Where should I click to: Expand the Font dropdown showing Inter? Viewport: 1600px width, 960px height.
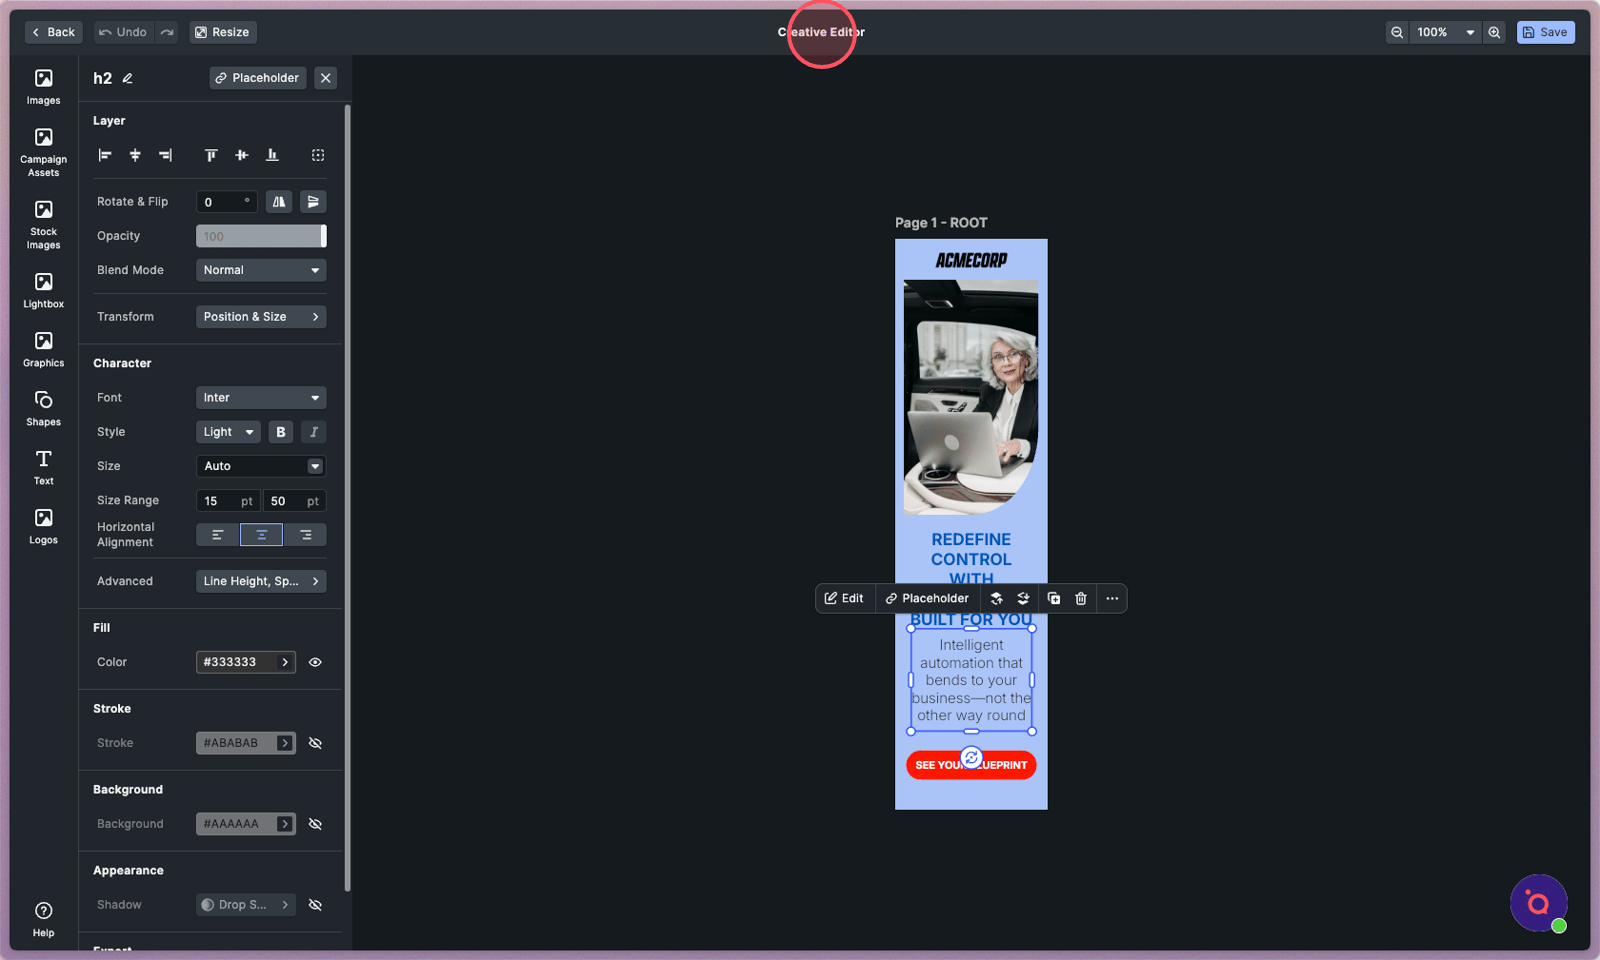(261, 398)
